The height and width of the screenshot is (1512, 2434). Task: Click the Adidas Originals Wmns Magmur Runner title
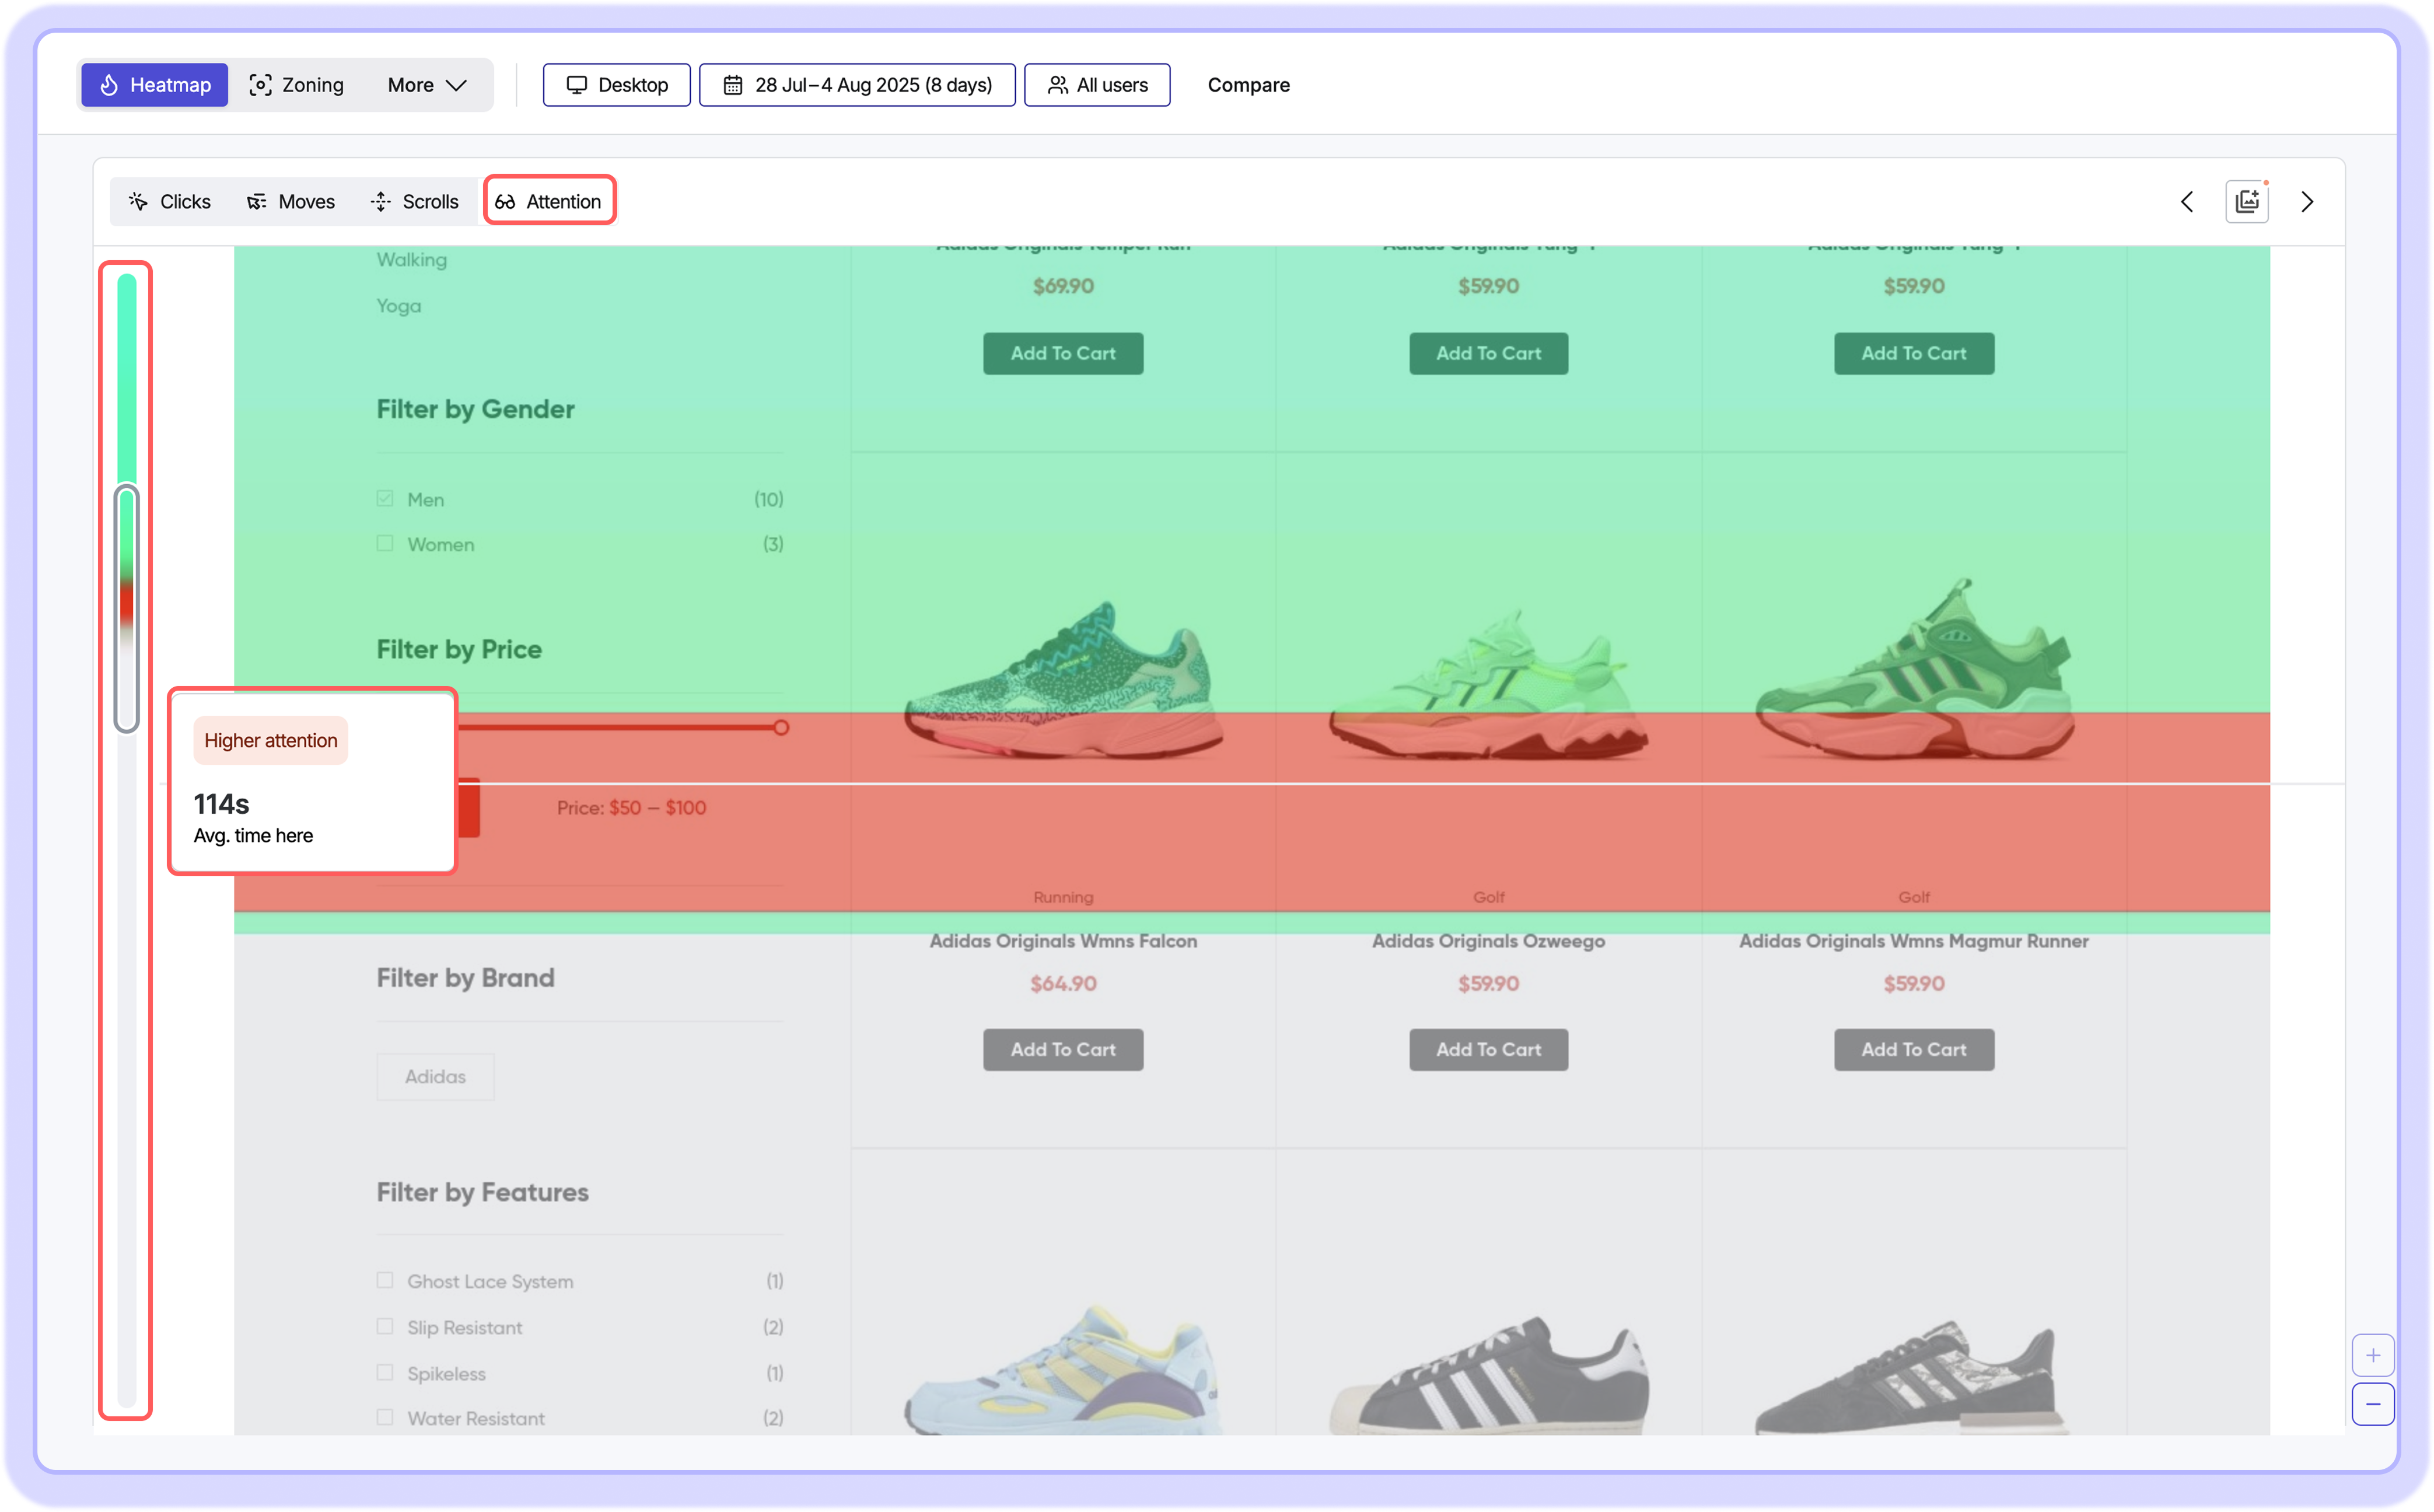click(1914, 941)
